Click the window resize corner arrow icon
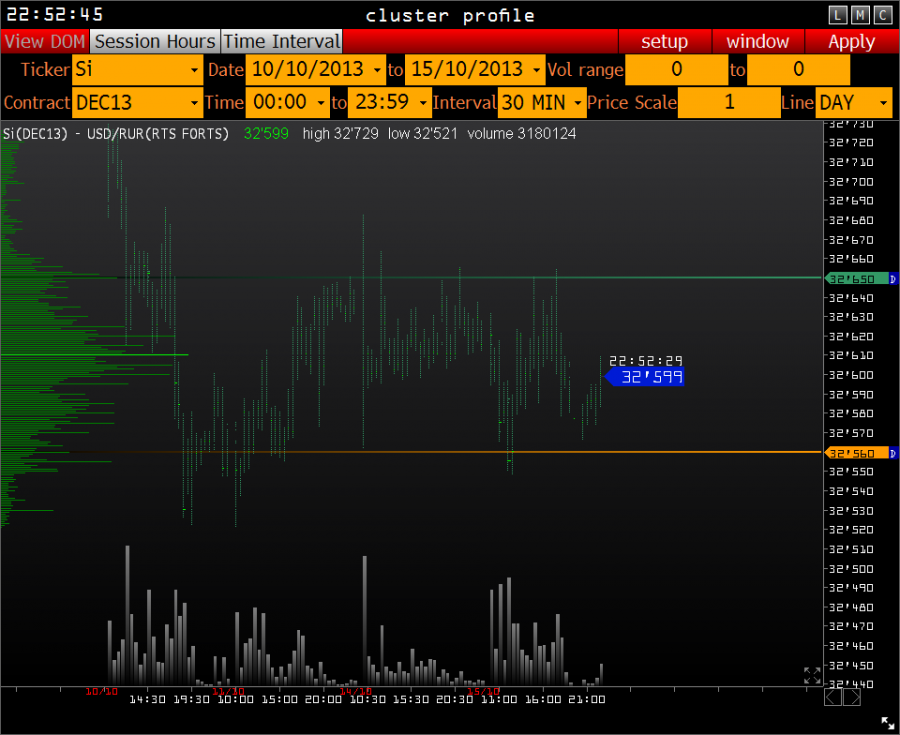900x735 pixels. pyautogui.click(x=887, y=722)
